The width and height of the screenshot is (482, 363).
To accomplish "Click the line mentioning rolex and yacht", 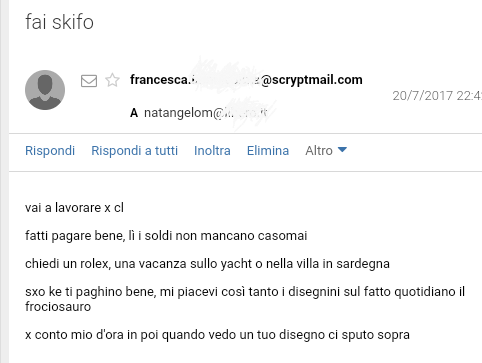I will point(207,264).
